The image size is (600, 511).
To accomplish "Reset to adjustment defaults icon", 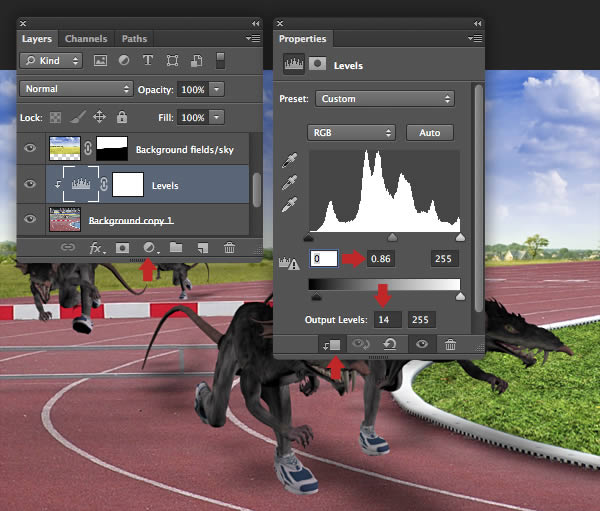I will 390,344.
